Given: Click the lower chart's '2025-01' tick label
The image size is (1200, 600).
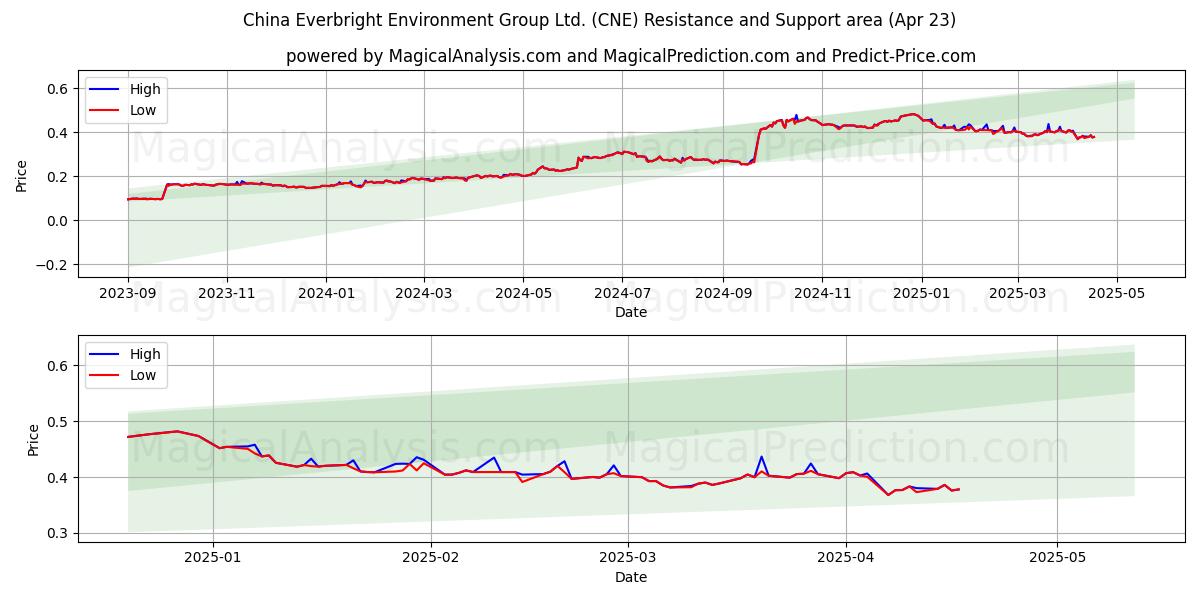Looking at the screenshot, I should click(x=214, y=560).
